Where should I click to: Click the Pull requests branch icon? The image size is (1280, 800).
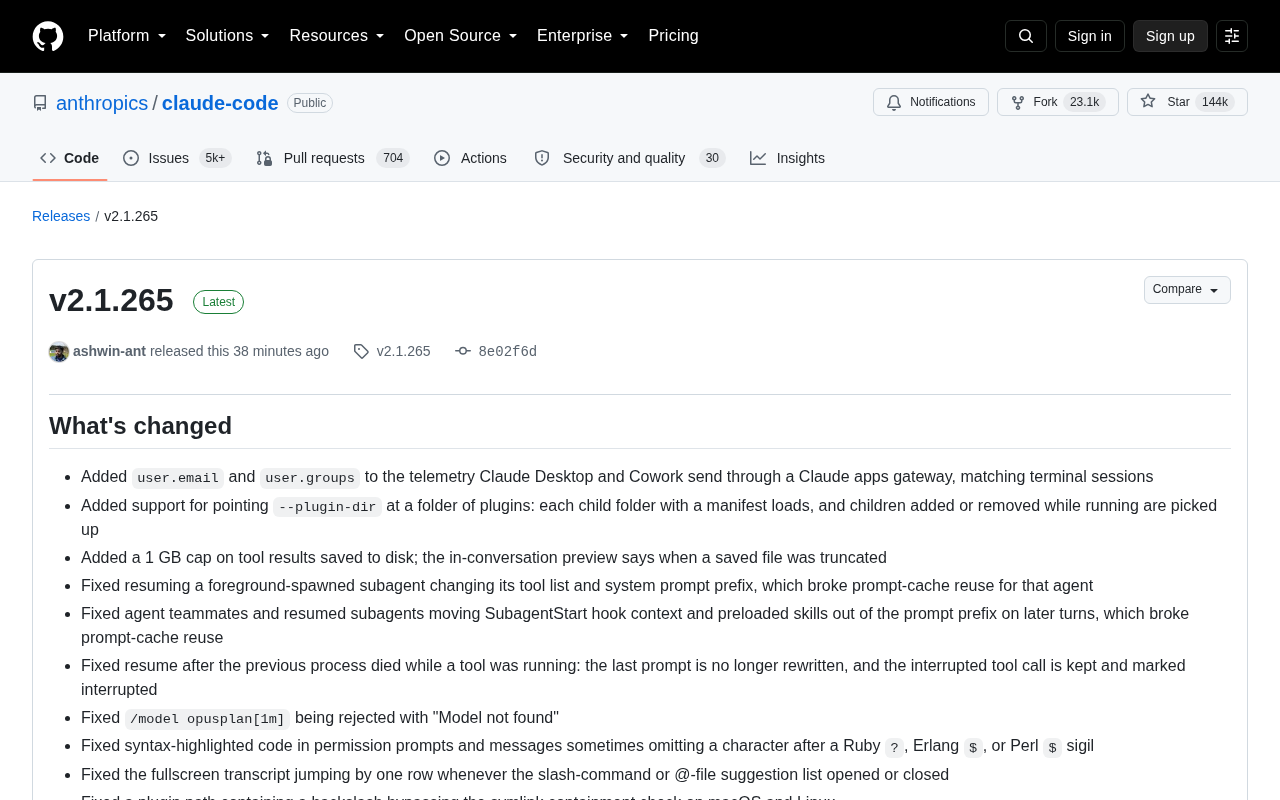pyautogui.click(x=264, y=158)
